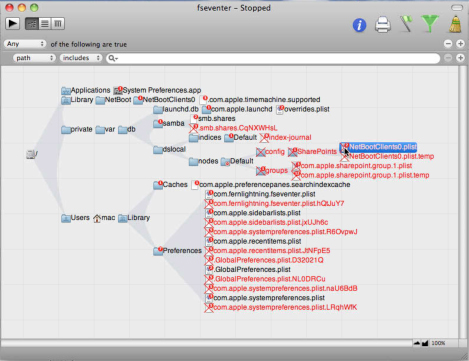The width and height of the screenshot is (469, 361).
Task: Start monitoring with the play button
Action: (12, 24)
